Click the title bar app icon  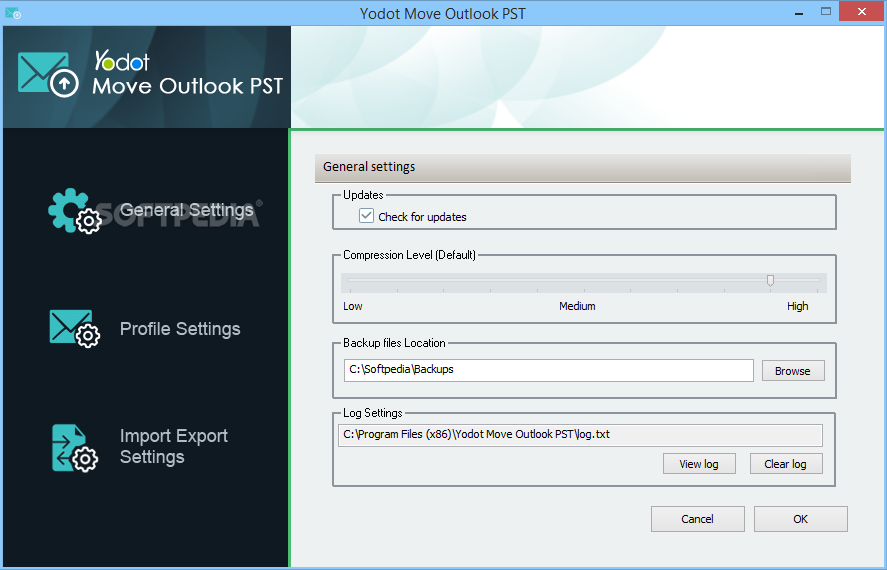coord(12,12)
